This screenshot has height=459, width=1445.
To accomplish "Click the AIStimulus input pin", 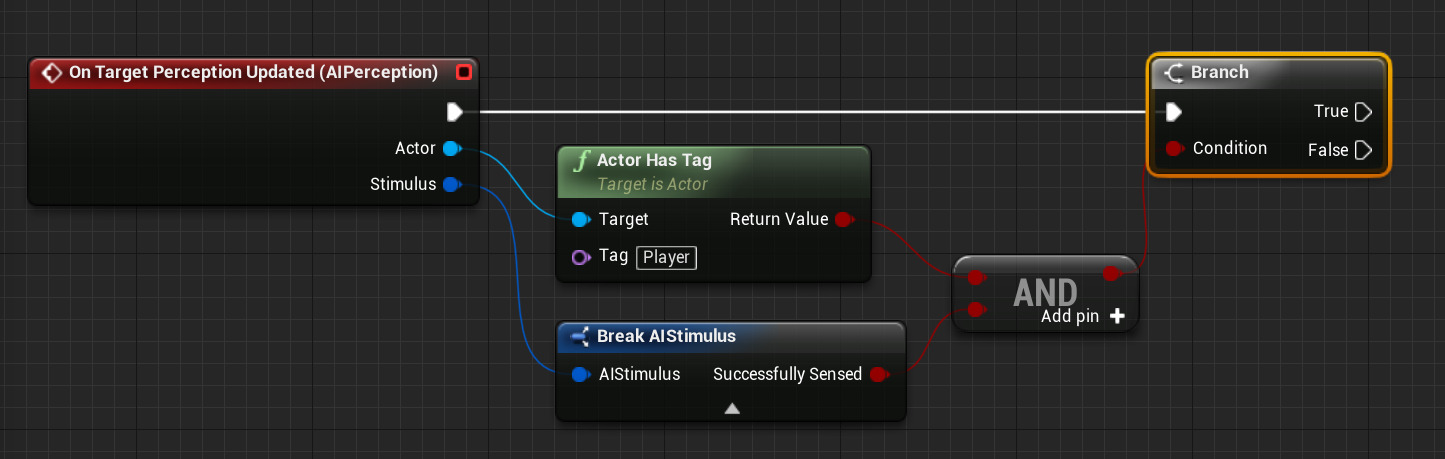I will (580, 374).
